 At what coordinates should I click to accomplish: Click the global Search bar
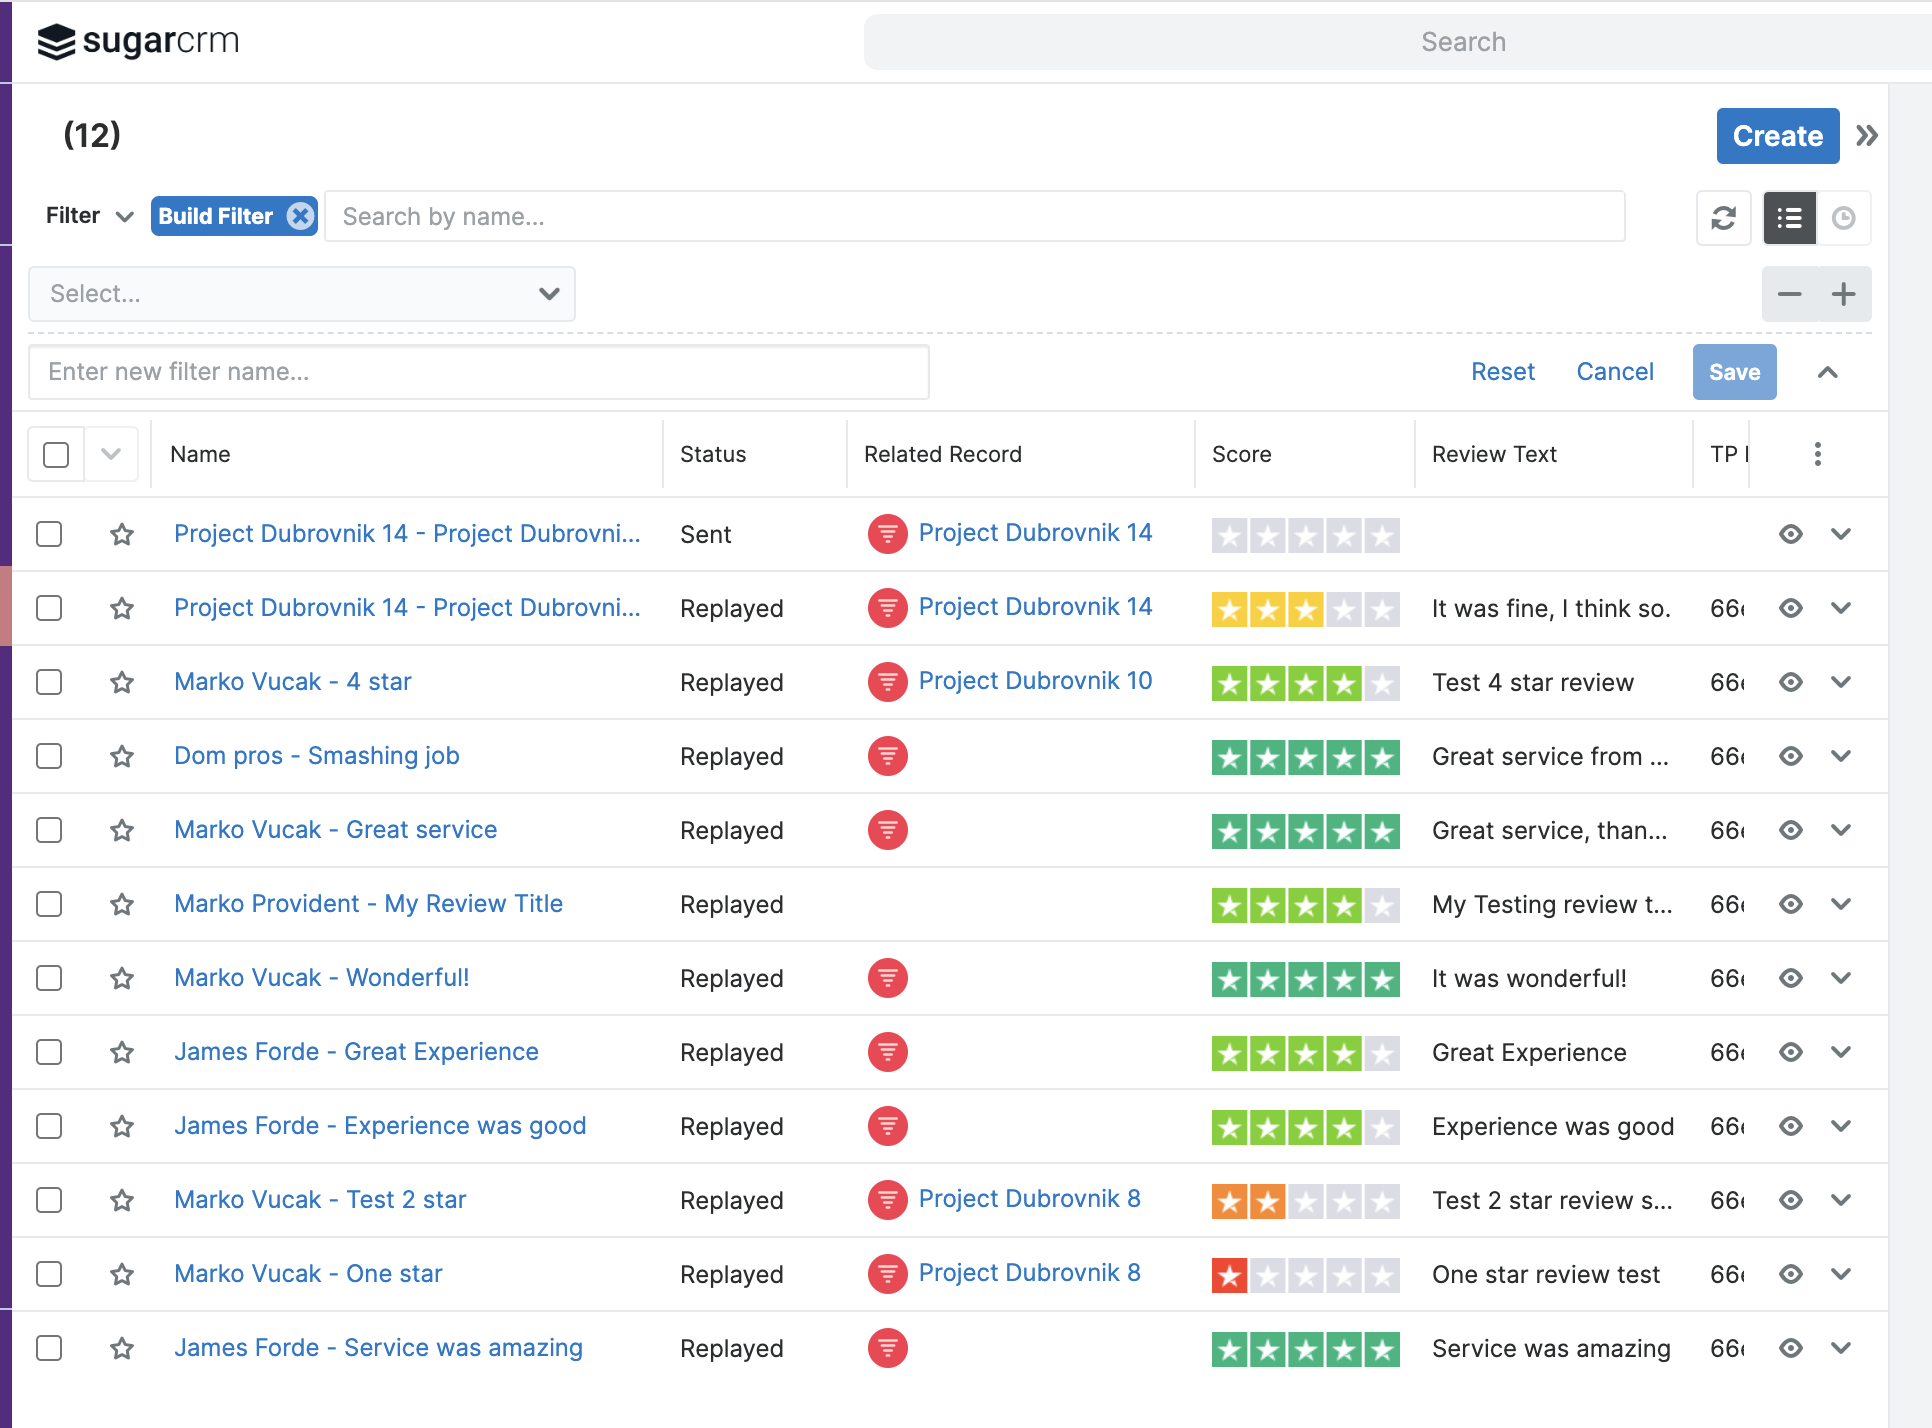(1398, 42)
